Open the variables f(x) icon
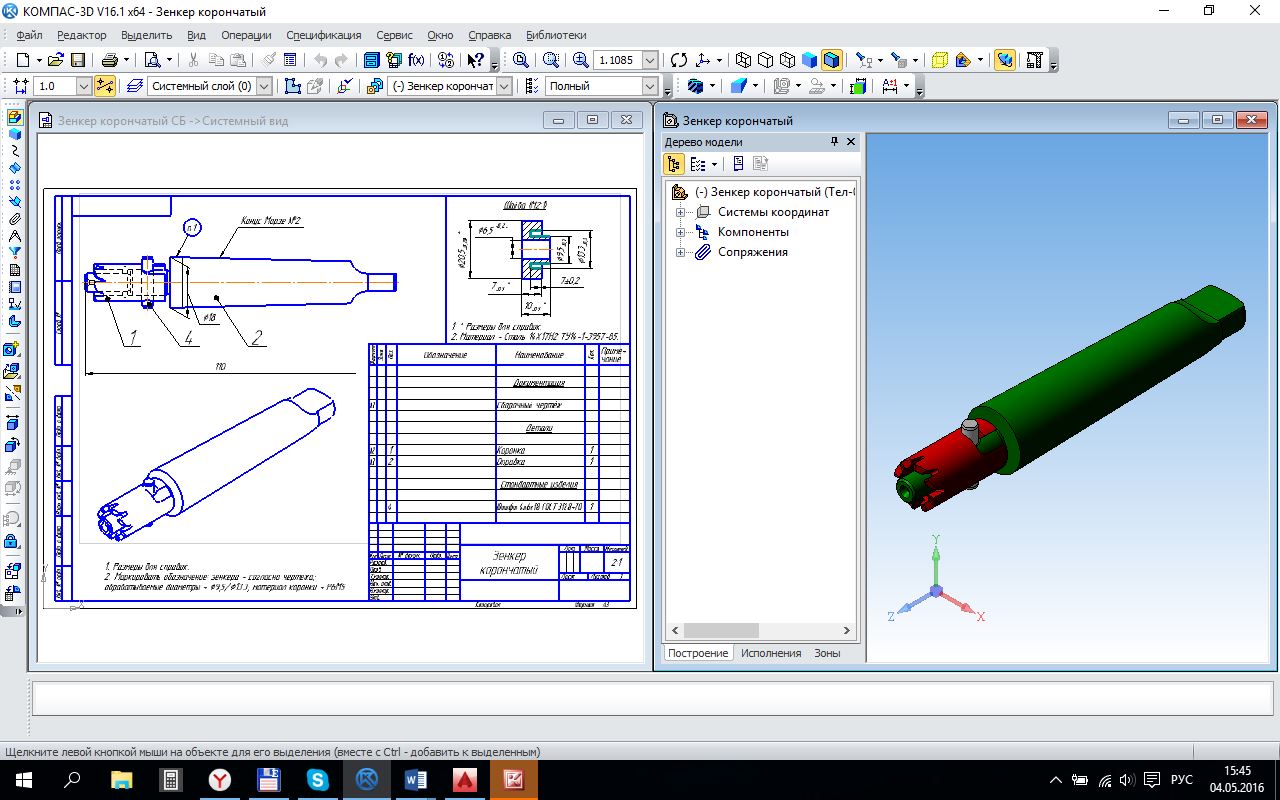The height and width of the screenshot is (800, 1280). click(417, 60)
